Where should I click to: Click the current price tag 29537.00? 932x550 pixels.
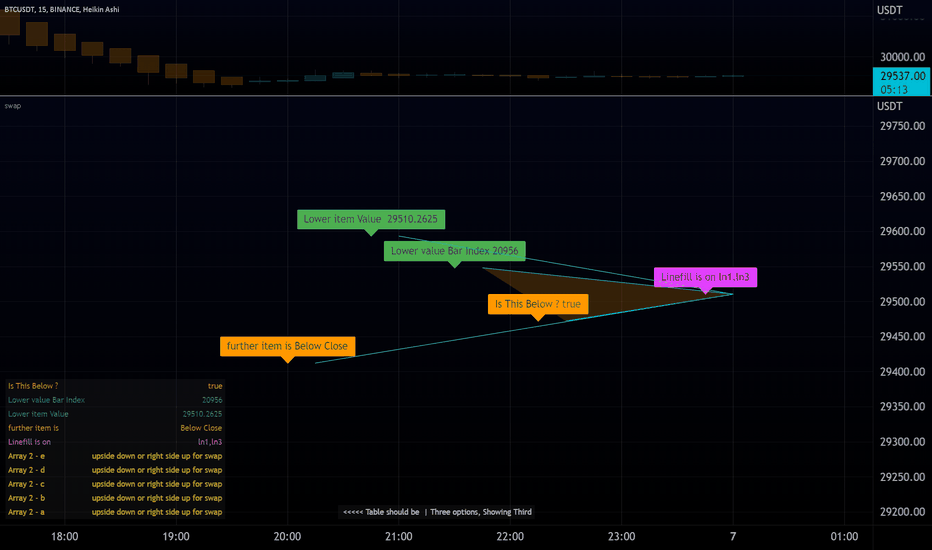902,82
